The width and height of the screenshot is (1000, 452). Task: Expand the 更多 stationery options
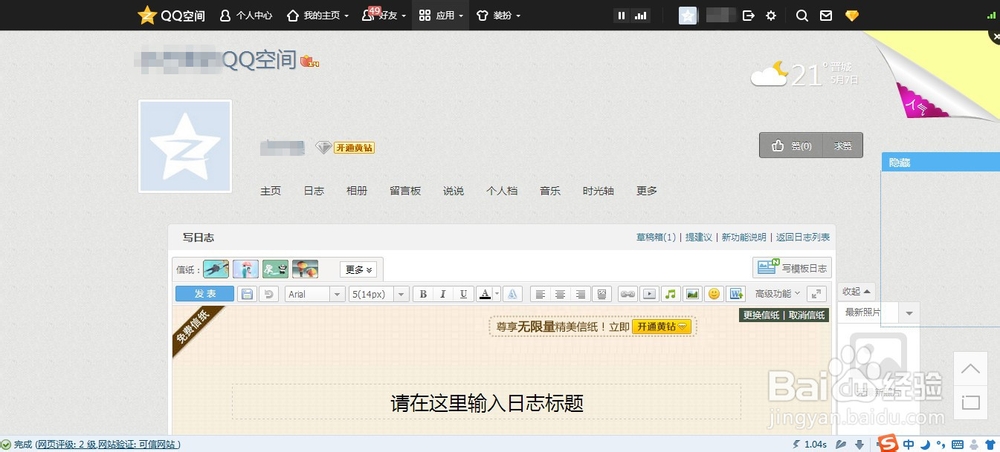pyautogui.click(x=358, y=270)
